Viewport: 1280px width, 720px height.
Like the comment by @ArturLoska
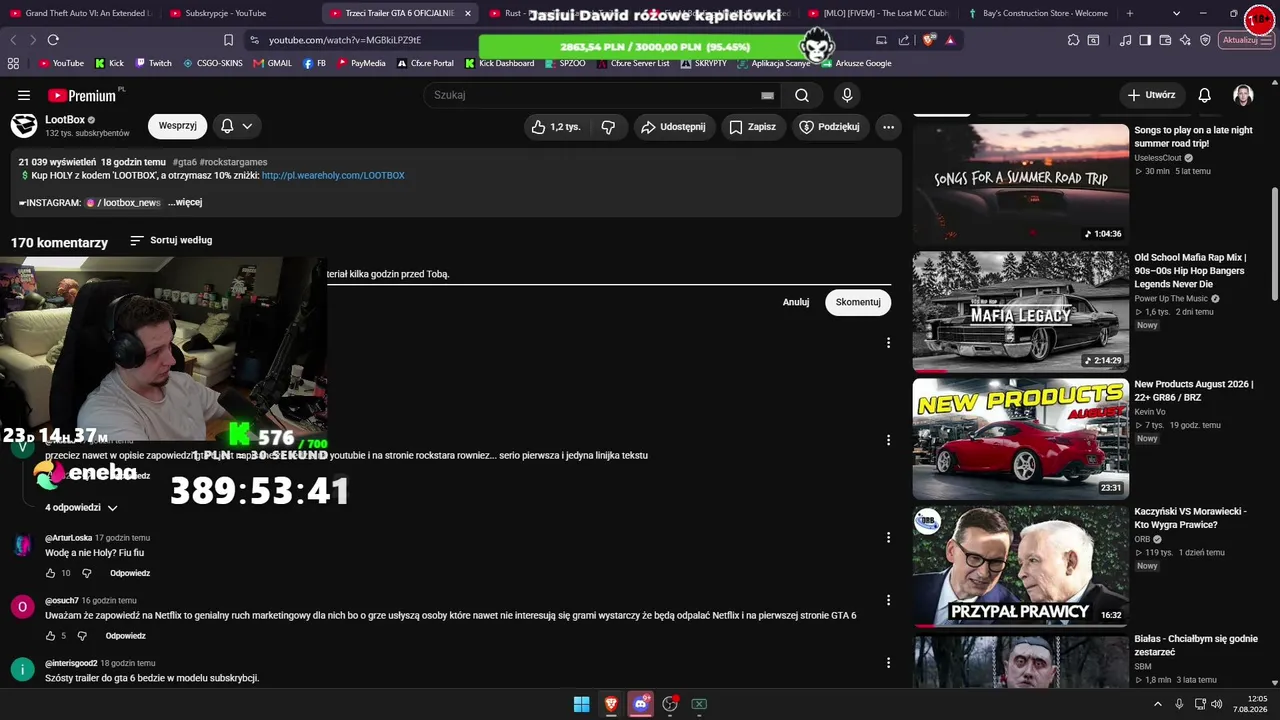(x=50, y=573)
